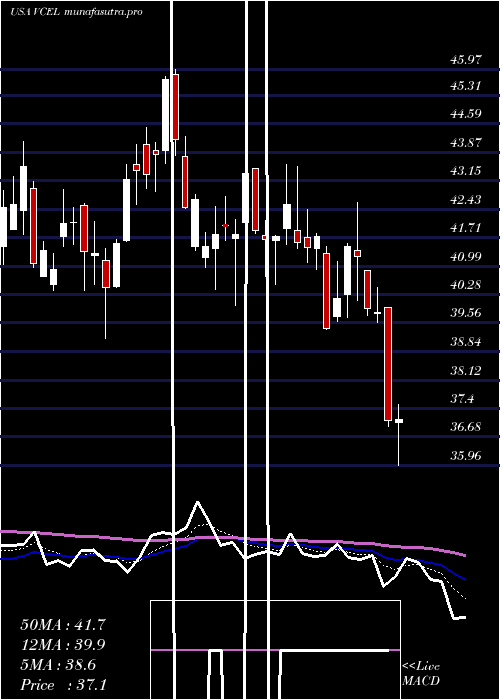Image resolution: width=500 pixels, height=700 pixels.
Task: Select the 45.97 price axis label
Action: [x=465, y=59]
